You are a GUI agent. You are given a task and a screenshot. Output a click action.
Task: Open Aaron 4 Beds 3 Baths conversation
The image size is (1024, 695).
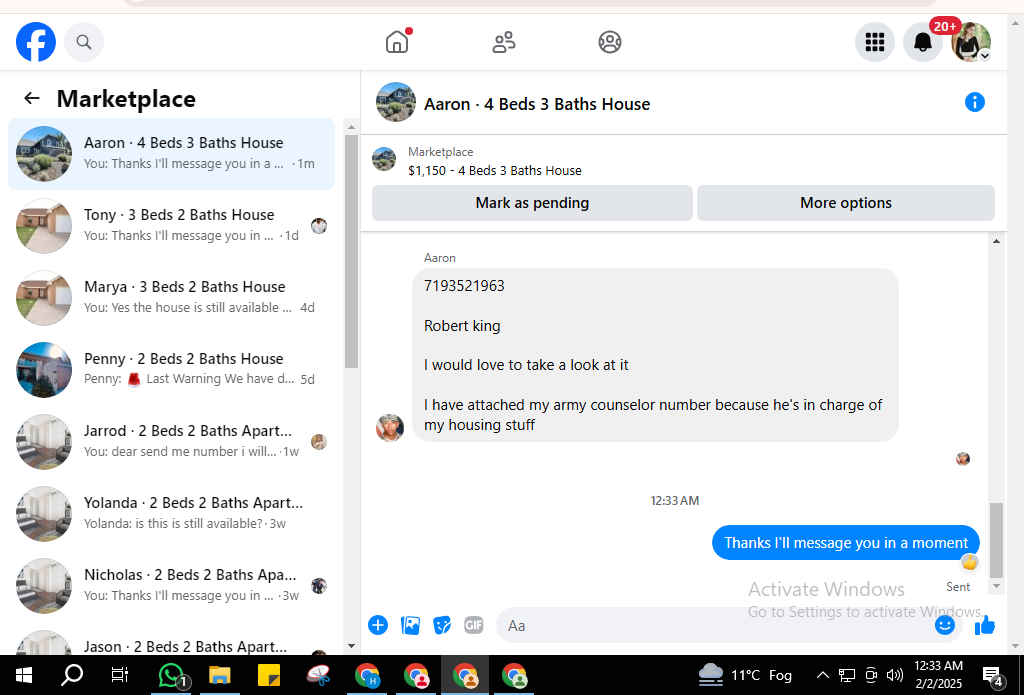[x=171, y=154]
